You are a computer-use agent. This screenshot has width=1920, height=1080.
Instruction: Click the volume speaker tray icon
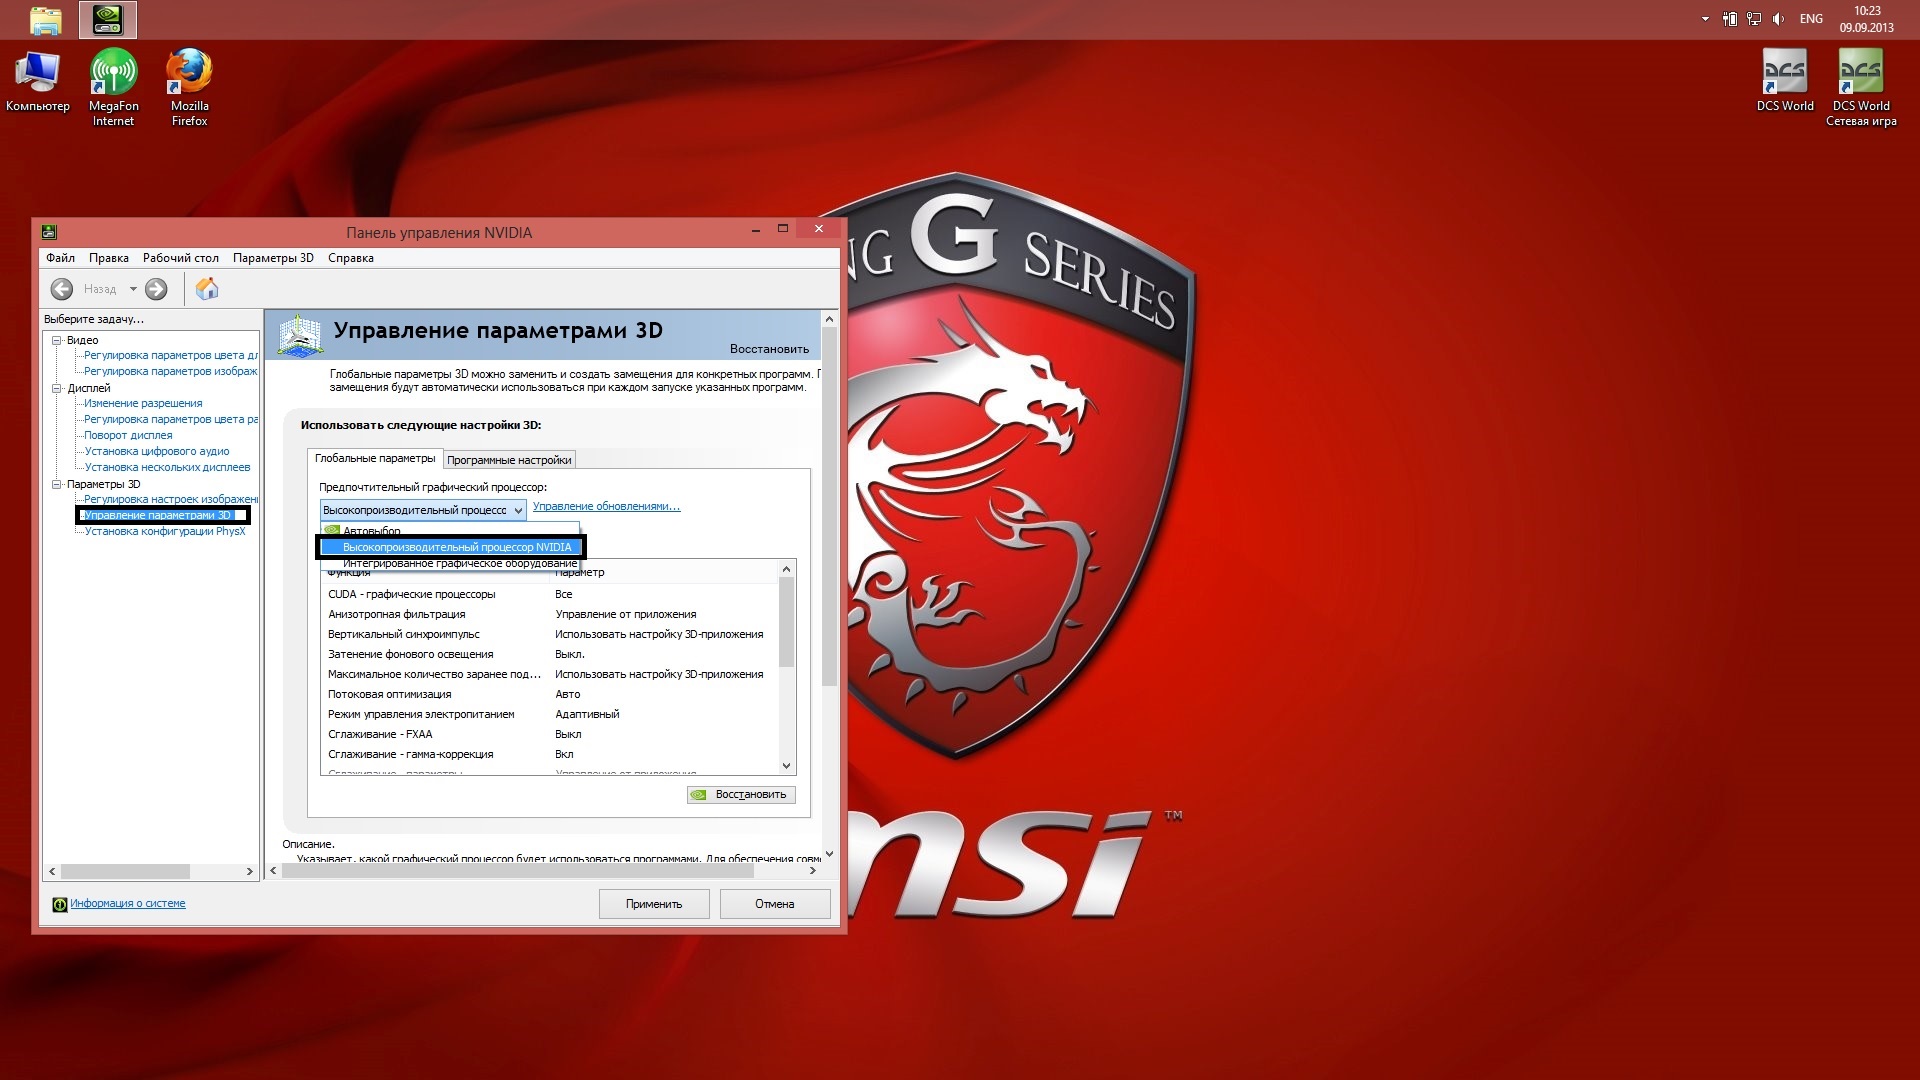1779,19
